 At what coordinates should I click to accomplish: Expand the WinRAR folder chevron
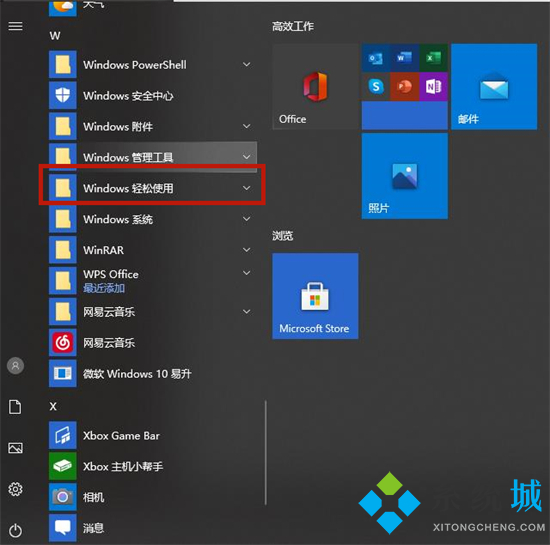point(247,250)
